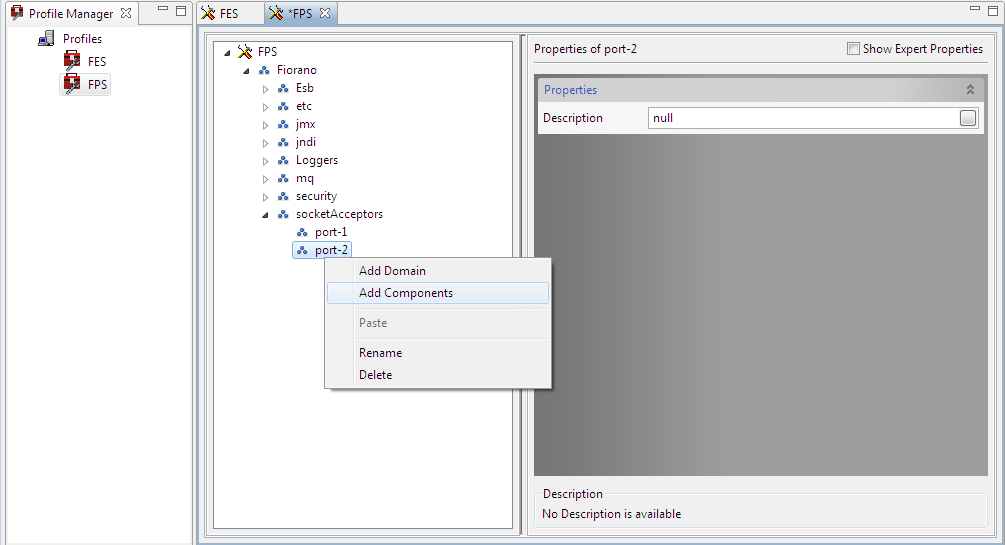Click the Description text field
Viewport: 1005px width, 545px height.
(x=800, y=118)
